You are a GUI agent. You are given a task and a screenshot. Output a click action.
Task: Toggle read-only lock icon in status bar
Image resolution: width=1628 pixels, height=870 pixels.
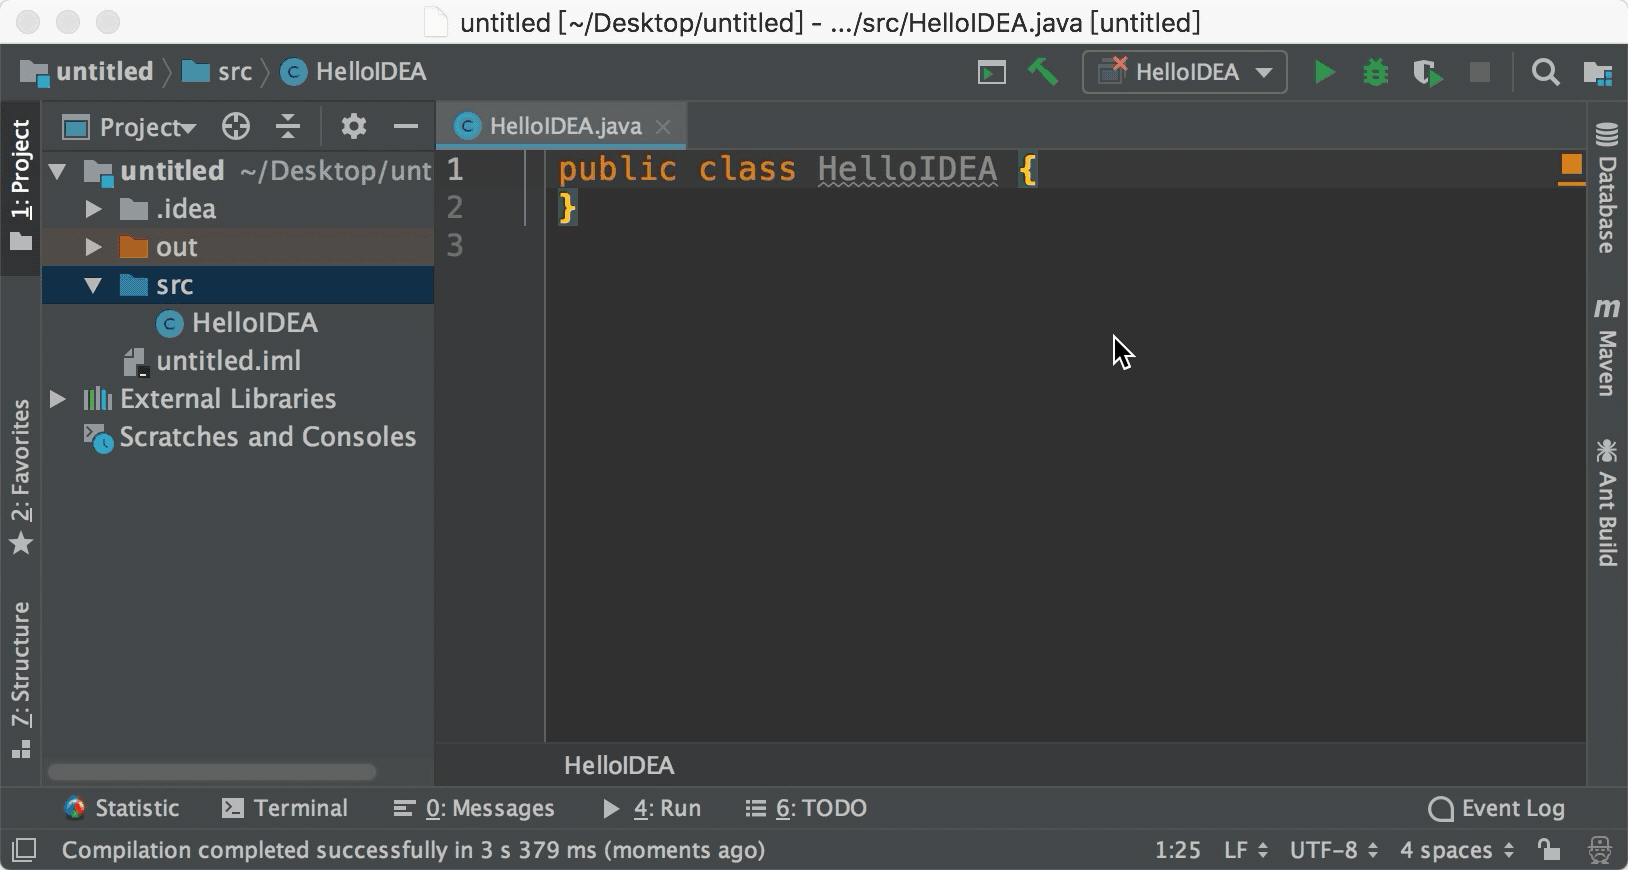(1549, 850)
